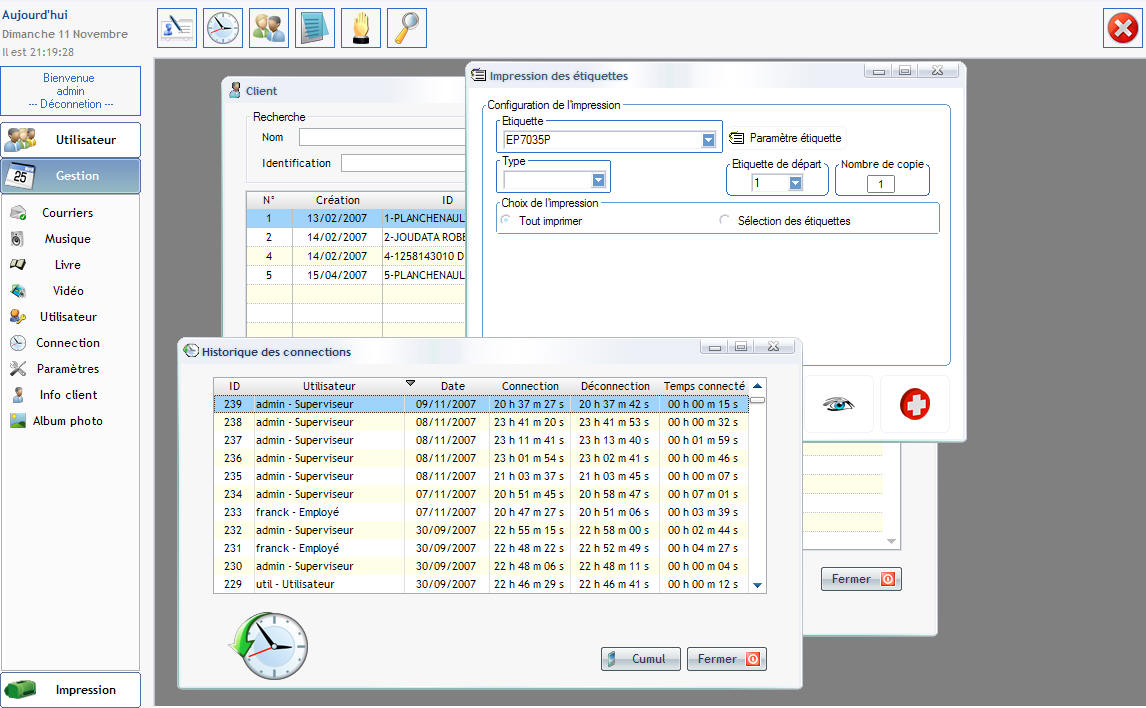This screenshot has width=1146, height=708.
Task: Open the clock toolbar icon
Action: [223, 28]
